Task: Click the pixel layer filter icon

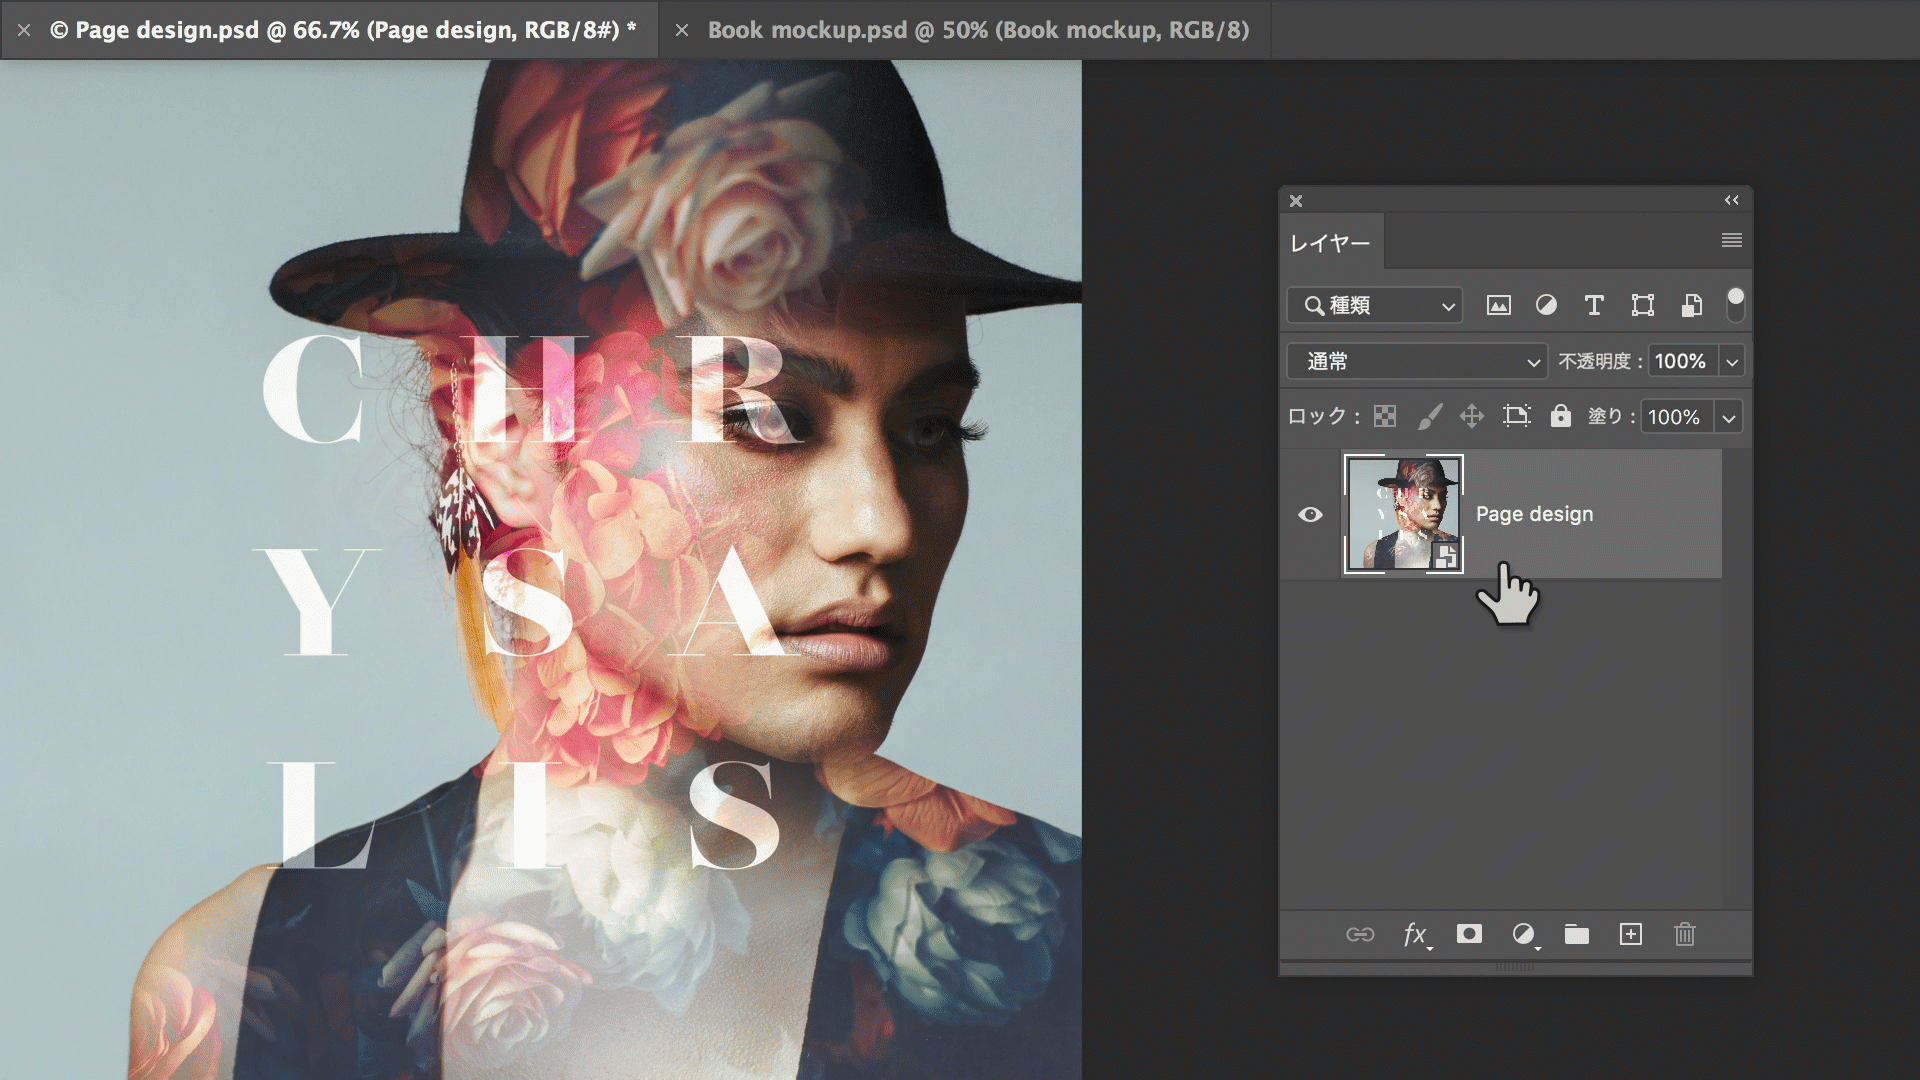Action: tap(1498, 306)
